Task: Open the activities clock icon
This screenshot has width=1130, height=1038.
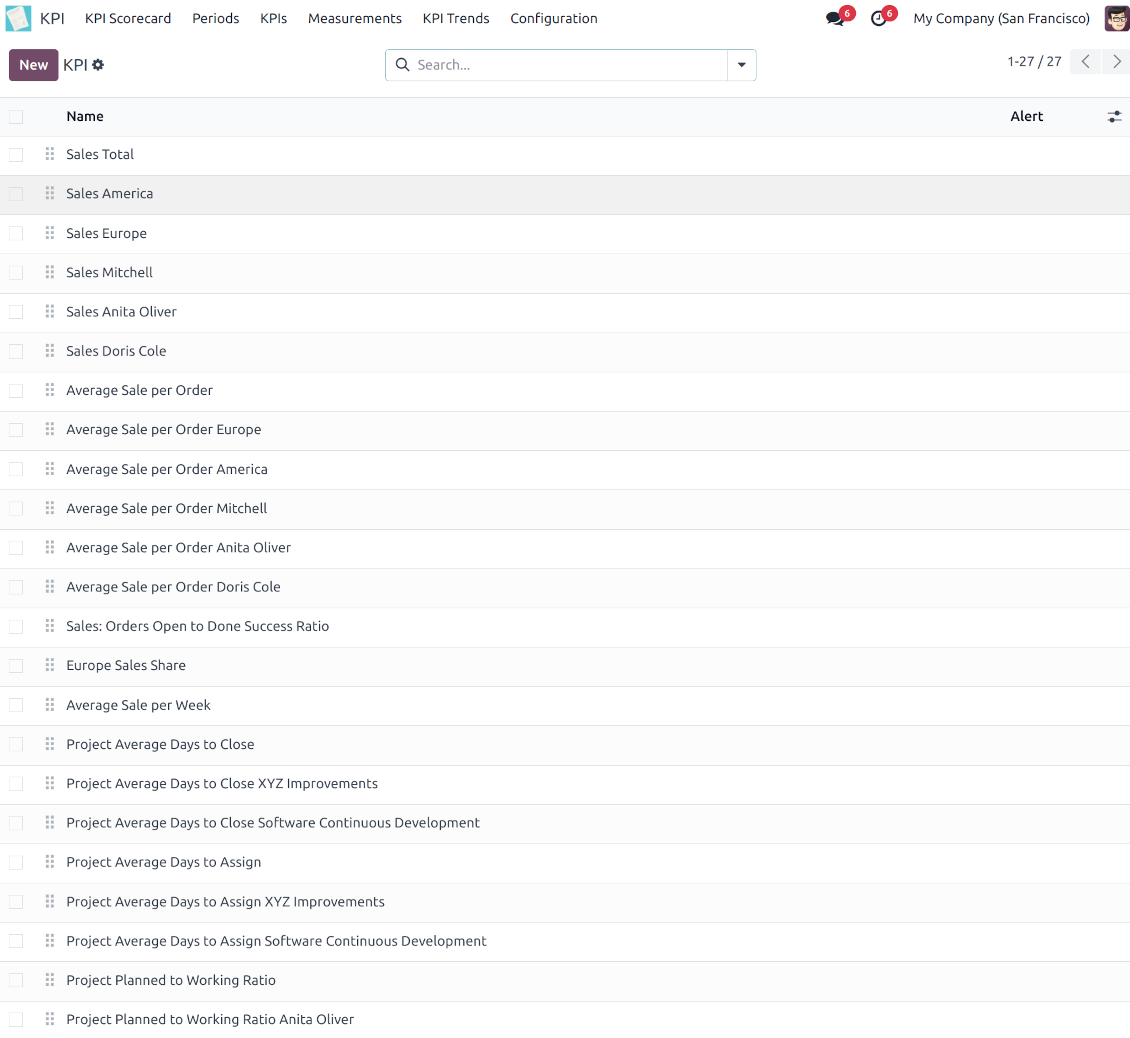Action: (879, 19)
